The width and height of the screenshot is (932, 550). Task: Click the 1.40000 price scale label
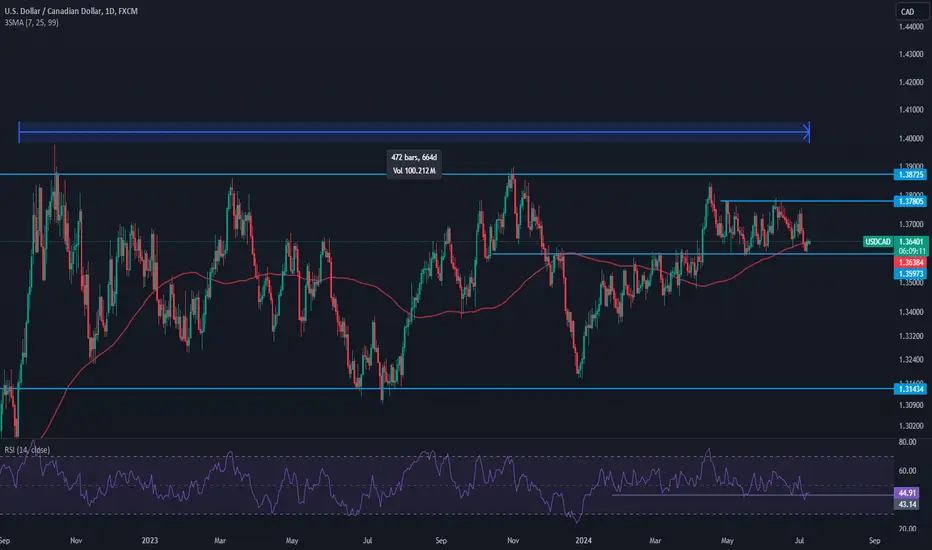tap(911, 139)
